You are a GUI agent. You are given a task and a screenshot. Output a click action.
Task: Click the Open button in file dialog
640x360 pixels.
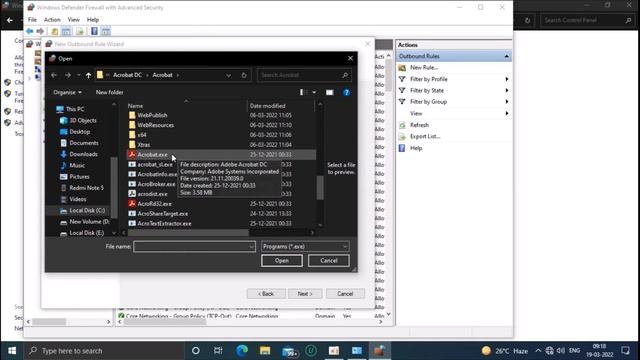click(282, 260)
